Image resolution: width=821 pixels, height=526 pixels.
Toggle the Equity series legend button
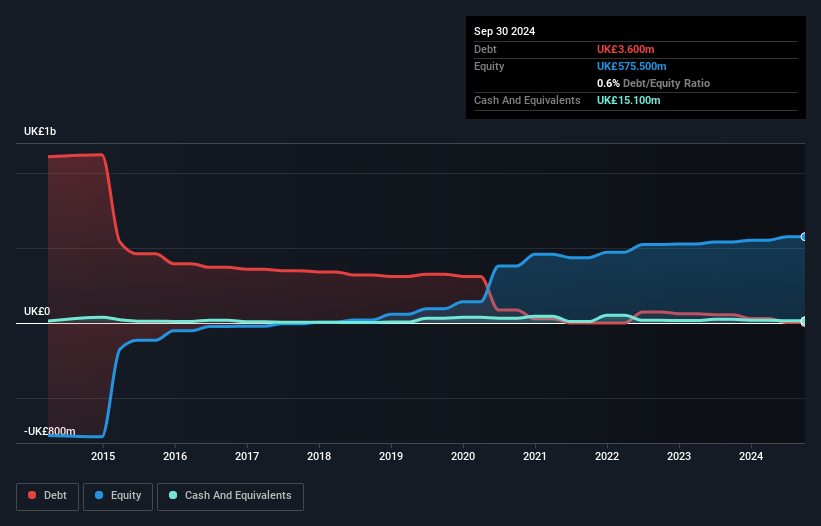point(118,496)
